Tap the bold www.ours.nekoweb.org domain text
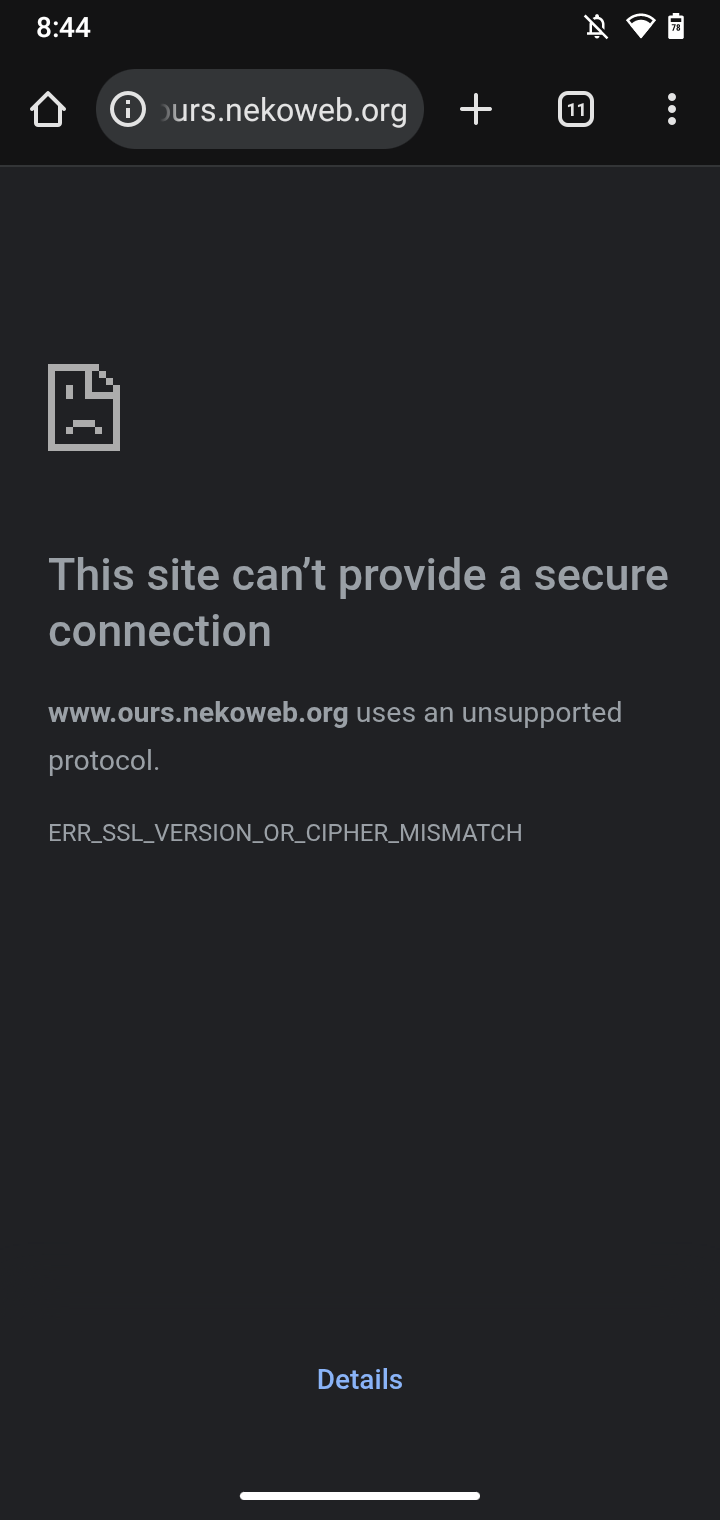The image size is (720, 1520). point(198,713)
